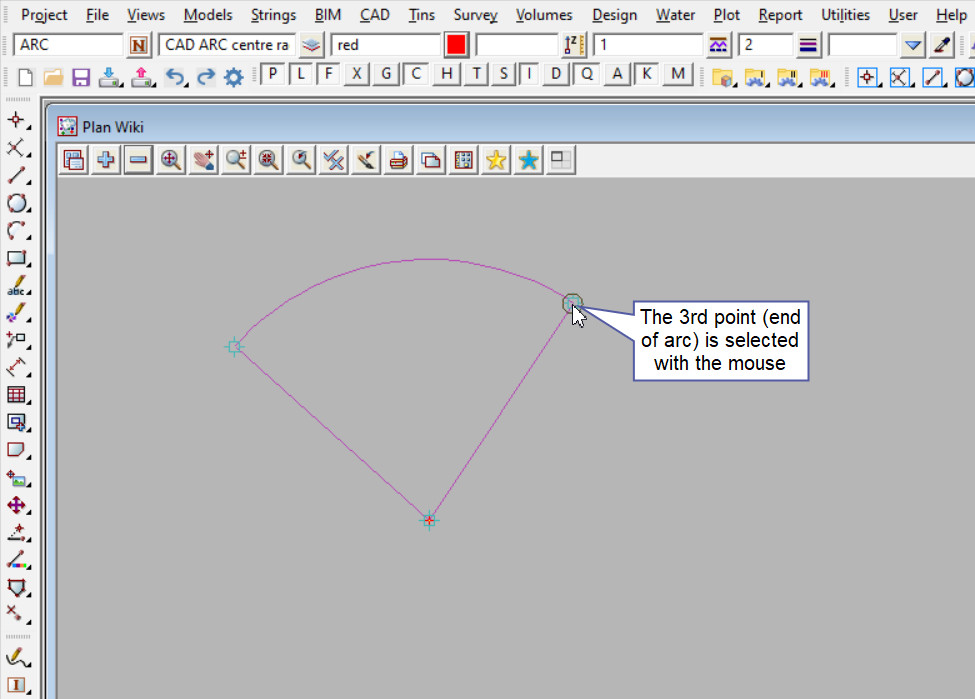Click the undo arrow icon

tap(174, 77)
